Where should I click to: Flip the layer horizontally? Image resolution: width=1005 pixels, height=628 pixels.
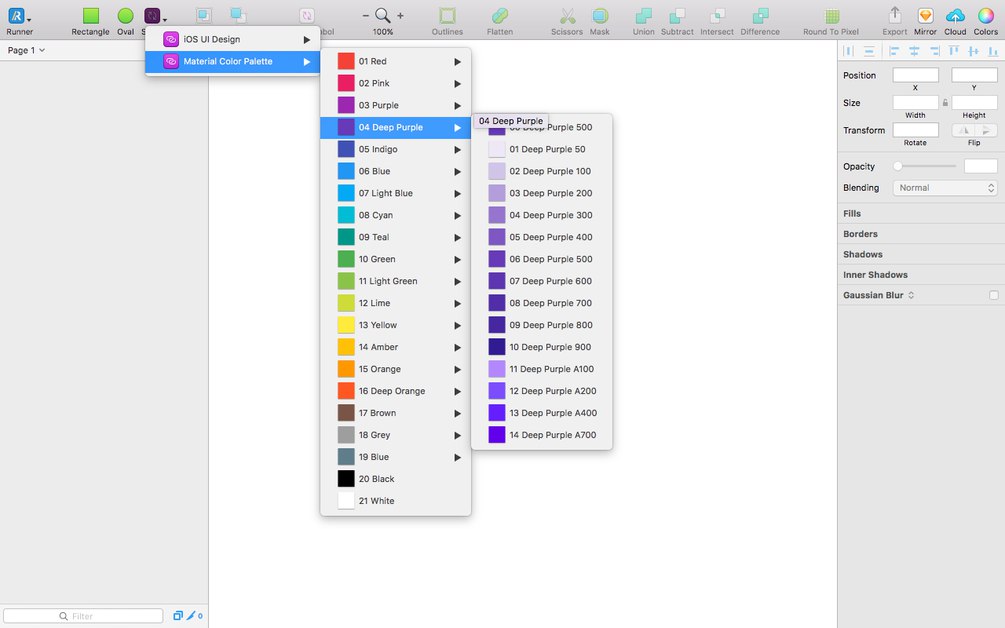[x=963, y=130]
